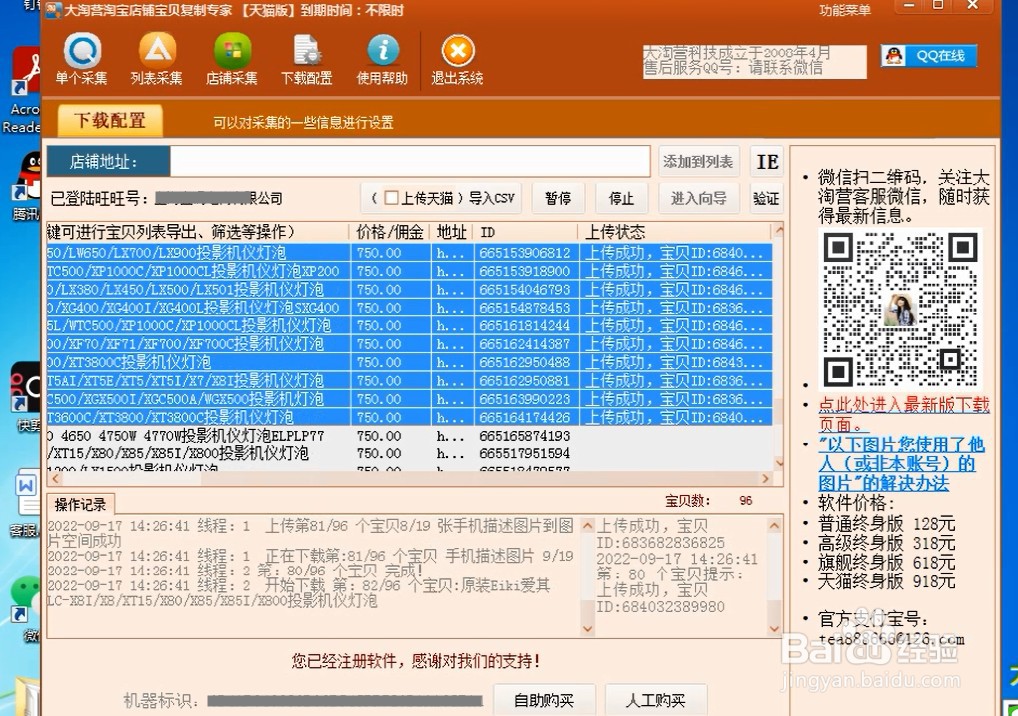Click the WeChat QR code image
Screen dimensions: 1018x716
click(x=900, y=309)
